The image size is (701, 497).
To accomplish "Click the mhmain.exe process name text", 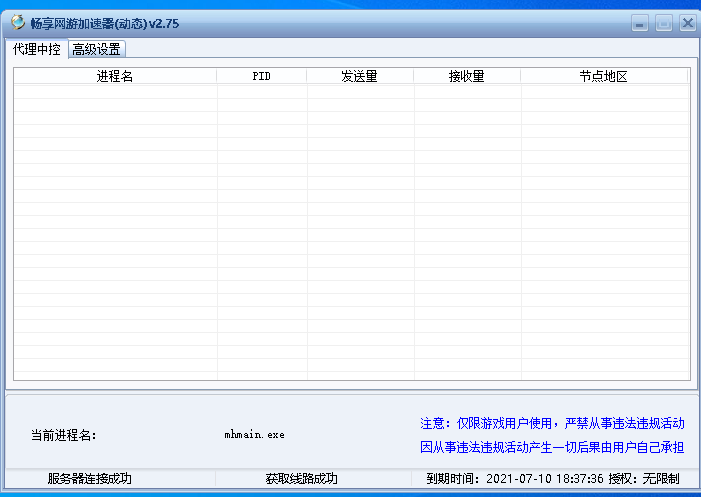I will pyautogui.click(x=254, y=434).
